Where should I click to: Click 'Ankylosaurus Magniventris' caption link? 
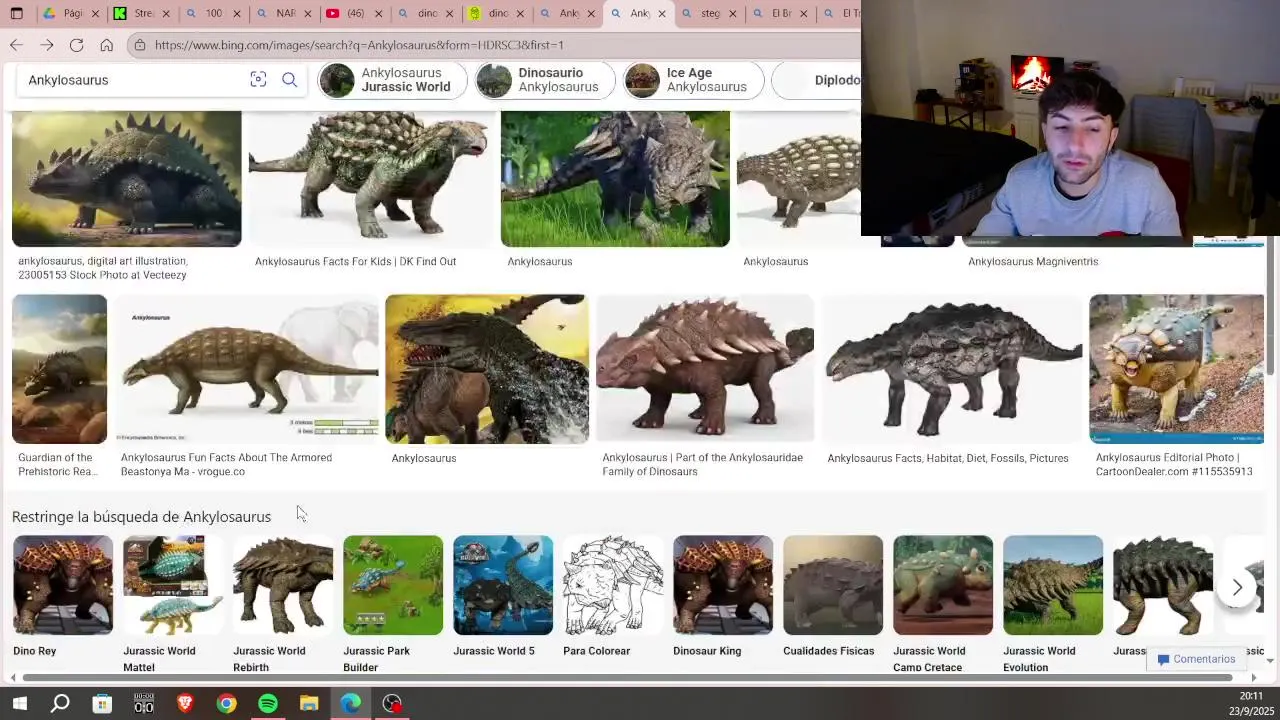coord(1033,262)
